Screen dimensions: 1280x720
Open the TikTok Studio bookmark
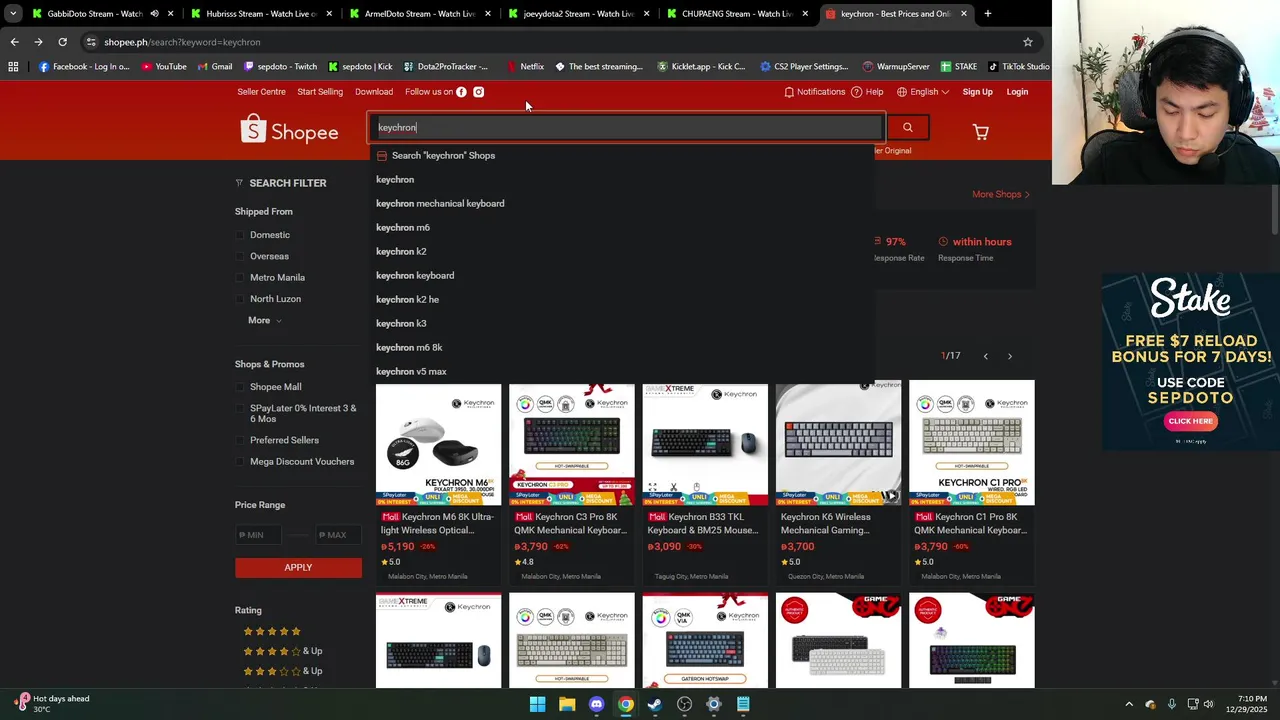pyautogui.click(x=1018, y=67)
